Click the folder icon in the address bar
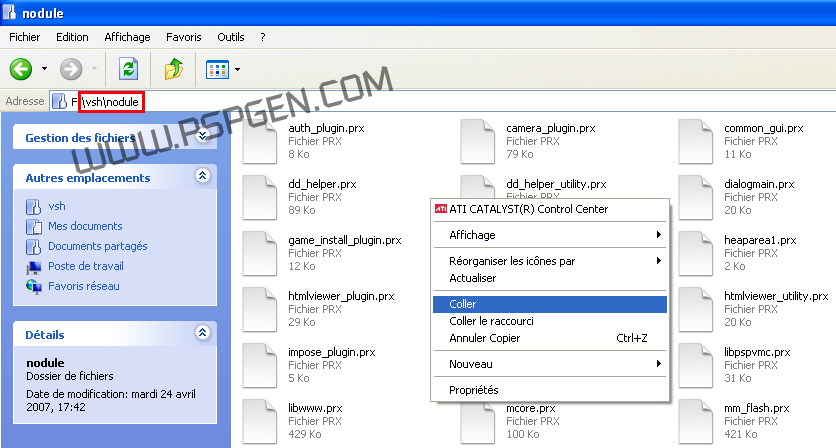836x448 pixels. tap(60, 101)
